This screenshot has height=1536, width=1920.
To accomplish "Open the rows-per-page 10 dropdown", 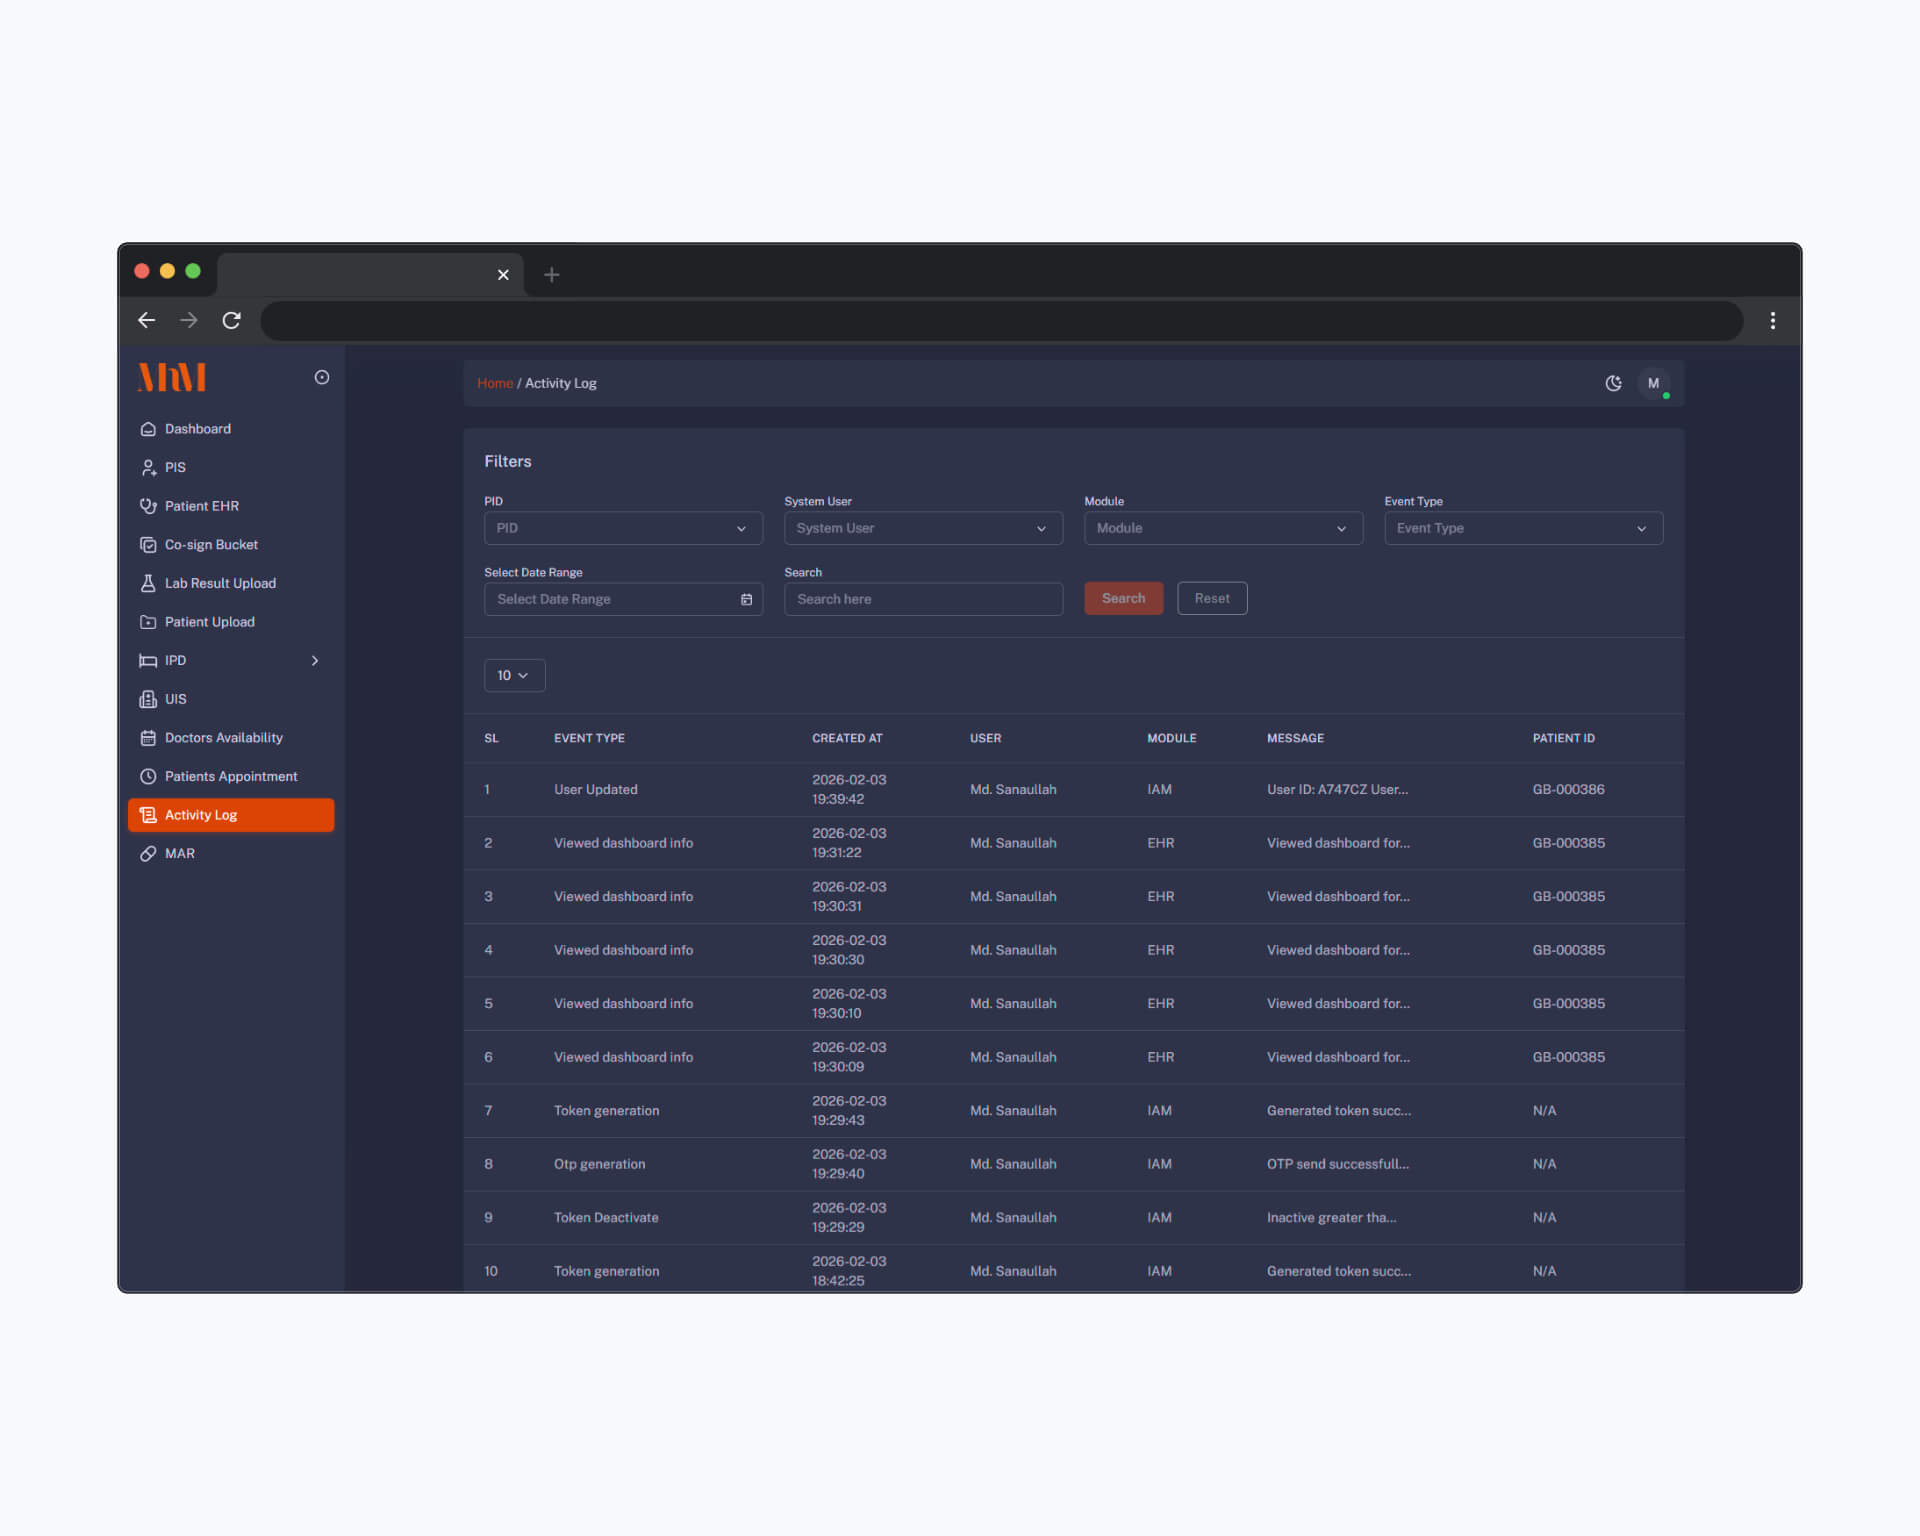I will (514, 675).
